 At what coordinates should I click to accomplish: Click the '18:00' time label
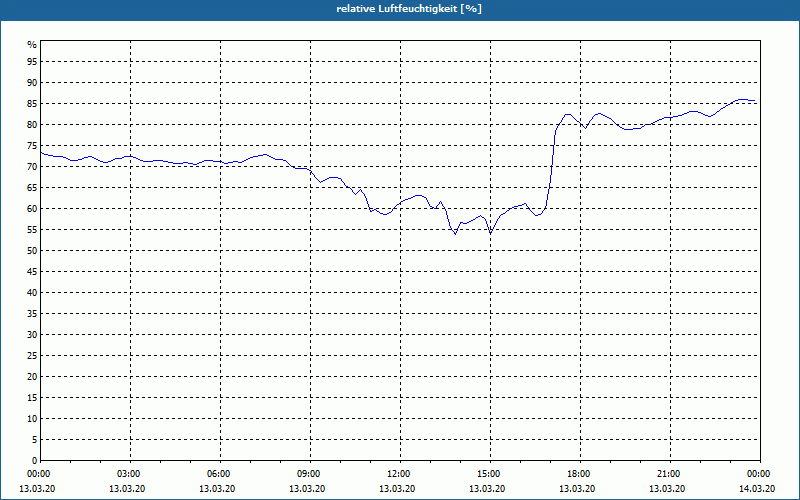coord(580,474)
